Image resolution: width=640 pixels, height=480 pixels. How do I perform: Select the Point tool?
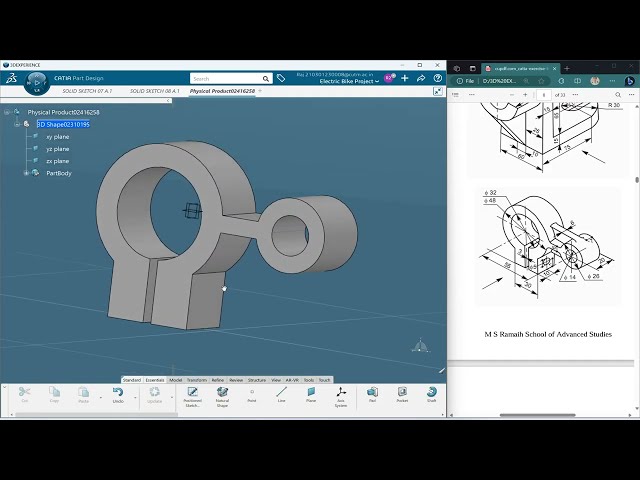[252, 394]
